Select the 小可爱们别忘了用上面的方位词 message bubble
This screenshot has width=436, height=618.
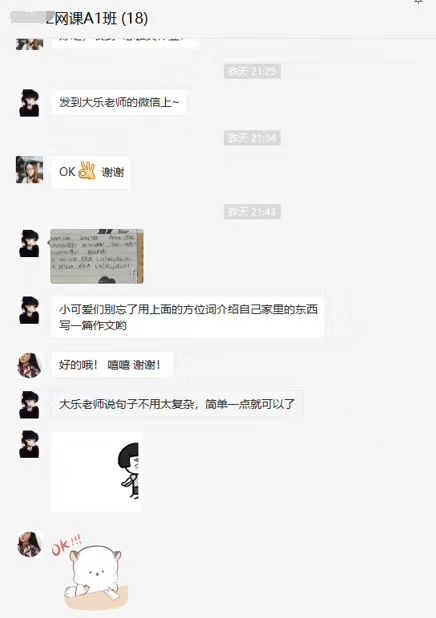(188, 317)
